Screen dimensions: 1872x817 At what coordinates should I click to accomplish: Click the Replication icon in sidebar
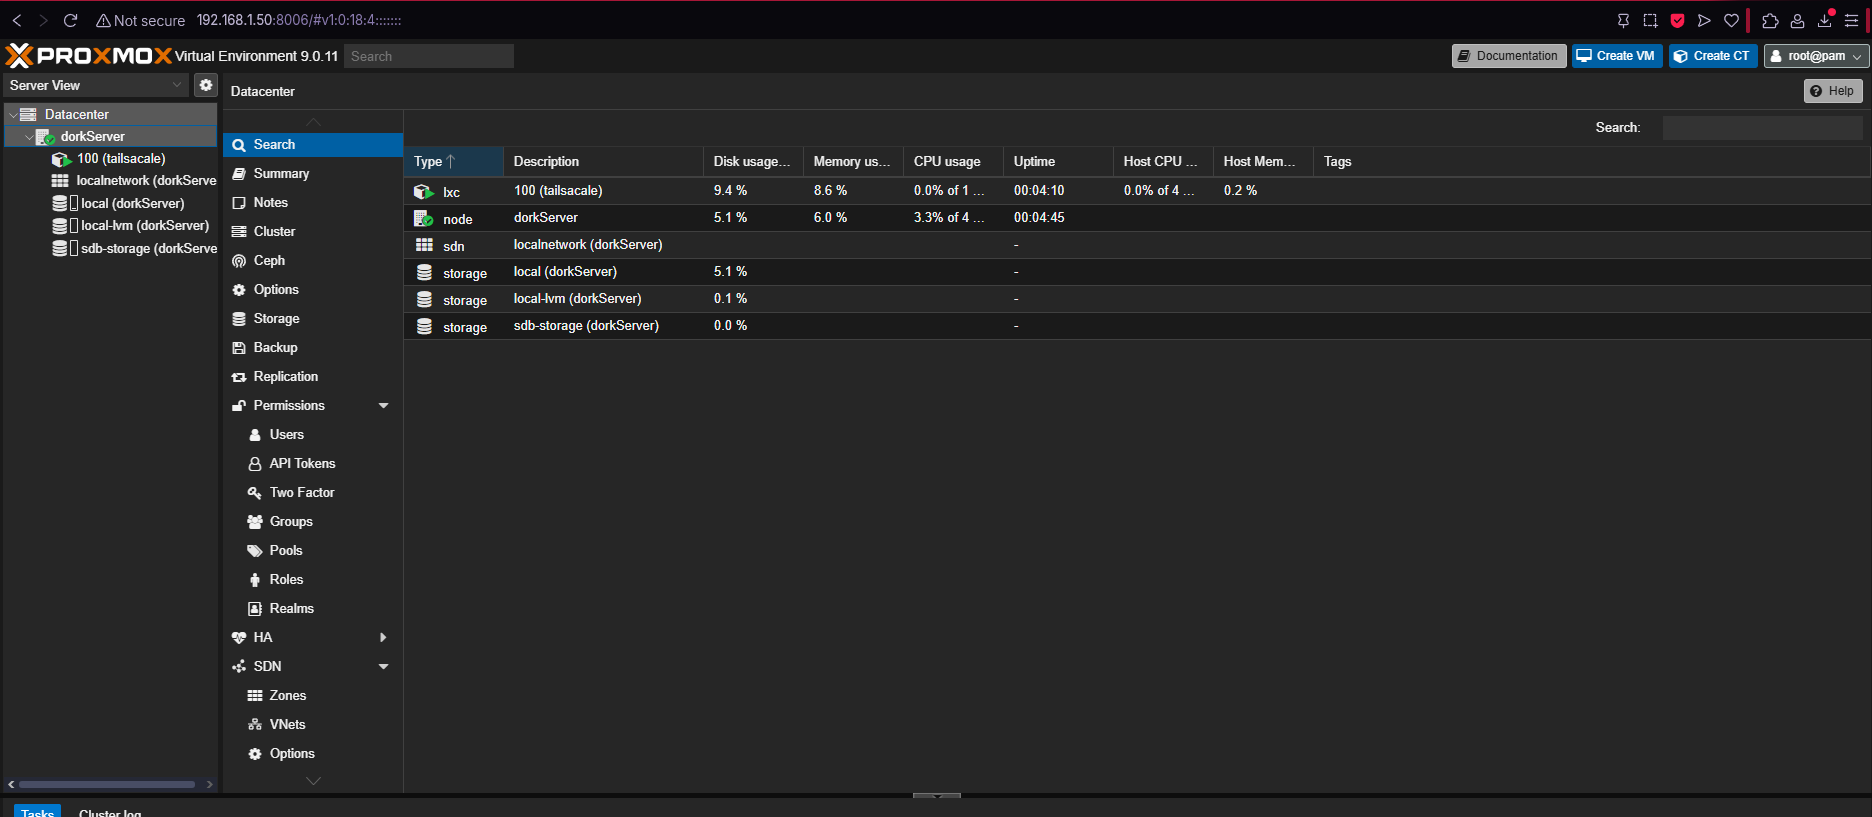click(x=239, y=377)
